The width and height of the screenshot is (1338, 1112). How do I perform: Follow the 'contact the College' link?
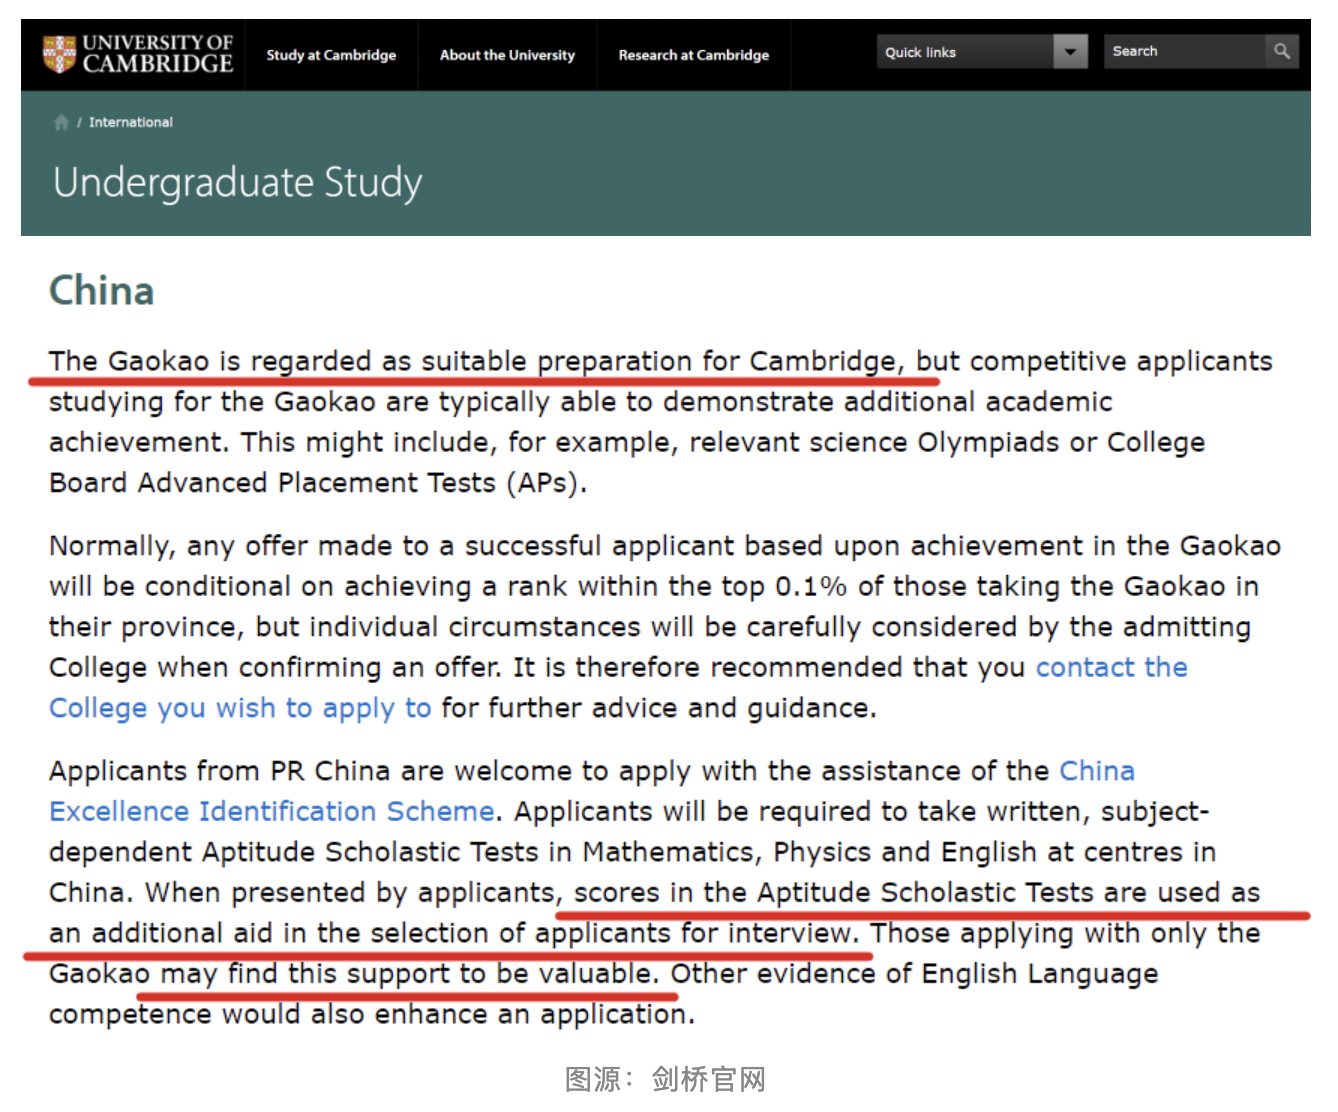click(1111, 667)
